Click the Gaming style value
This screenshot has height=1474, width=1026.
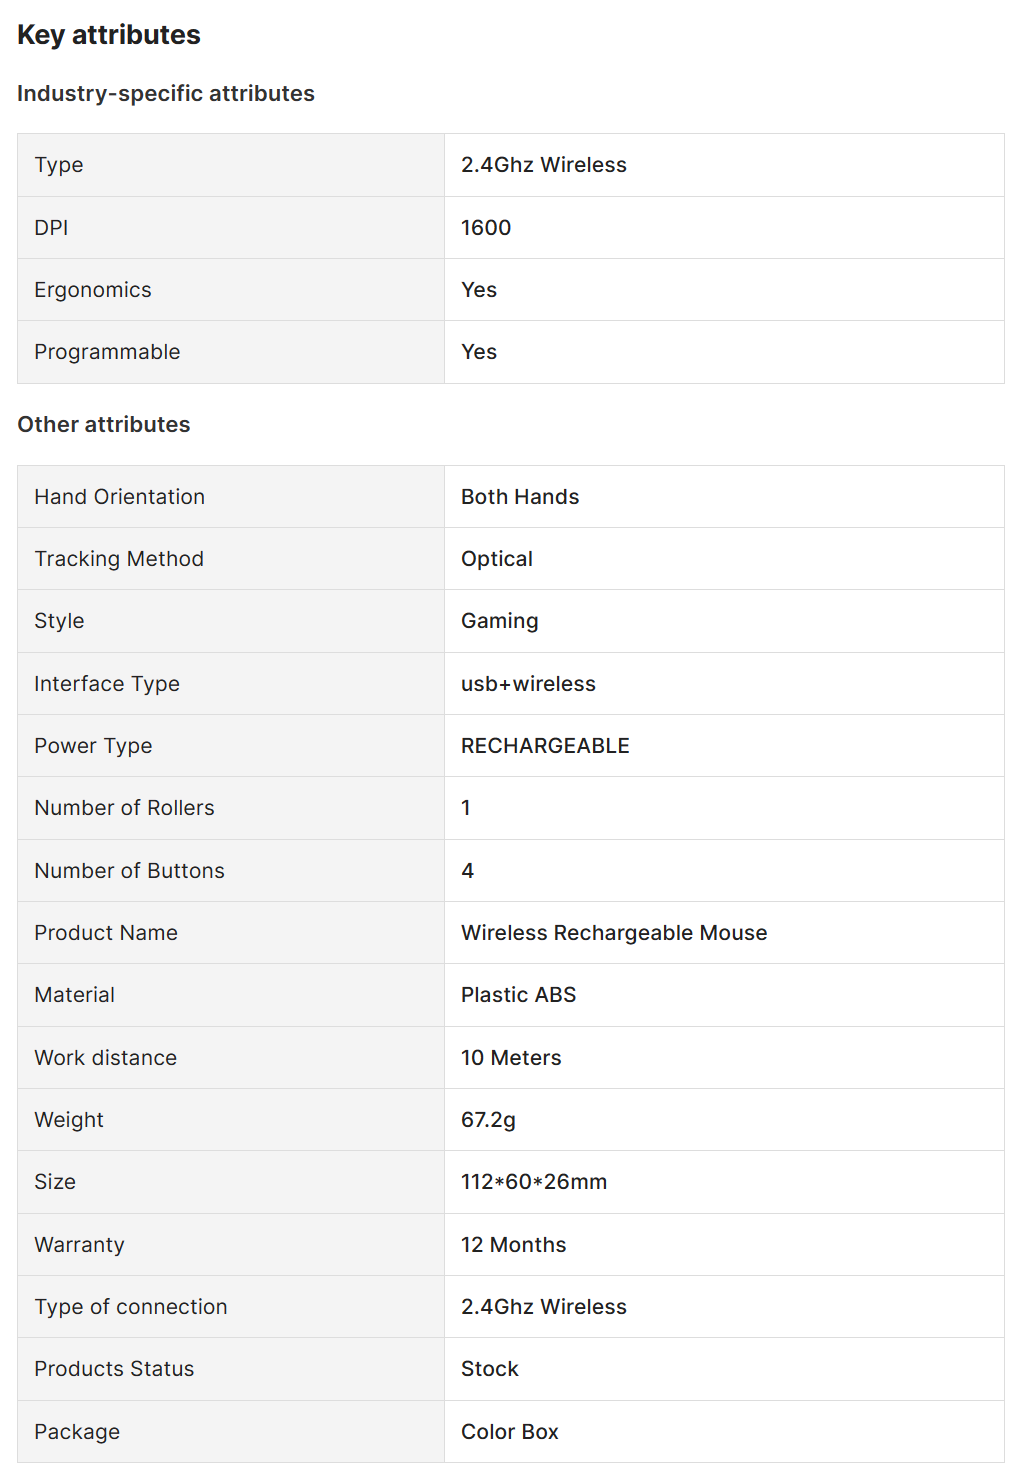click(x=500, y=621)
